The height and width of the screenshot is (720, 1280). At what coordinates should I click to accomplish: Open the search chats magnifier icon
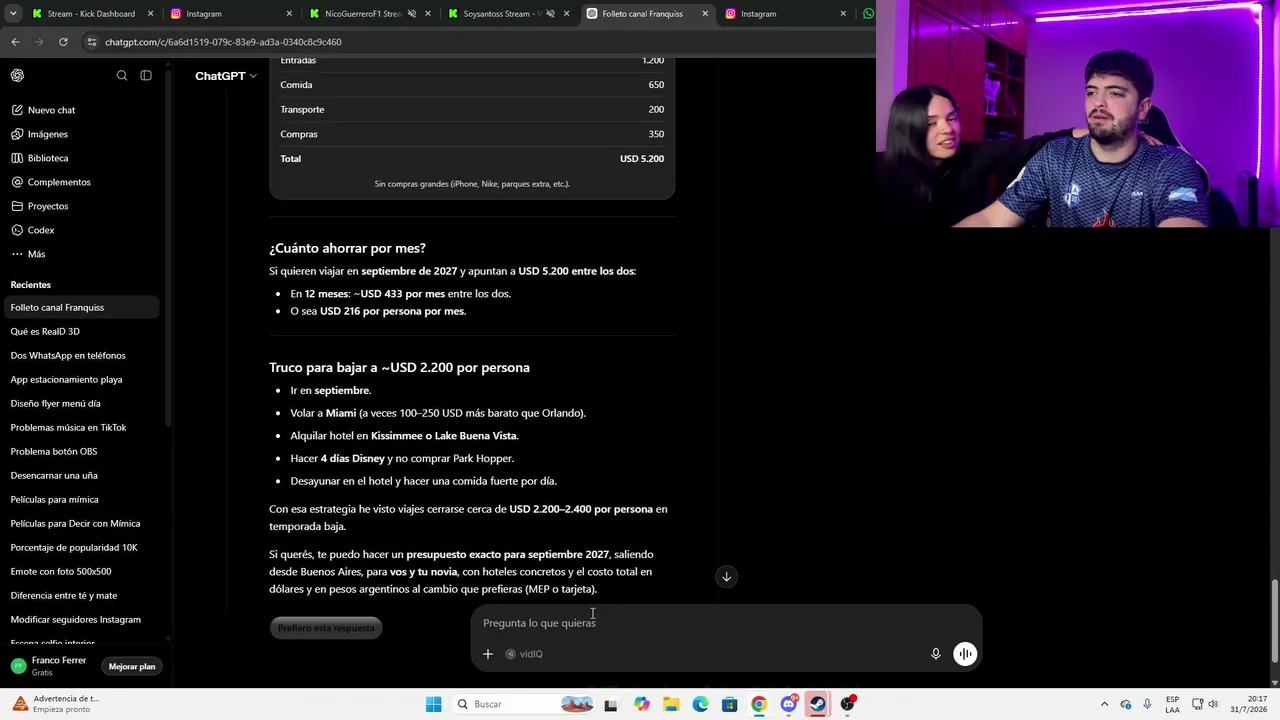(122, 75)
